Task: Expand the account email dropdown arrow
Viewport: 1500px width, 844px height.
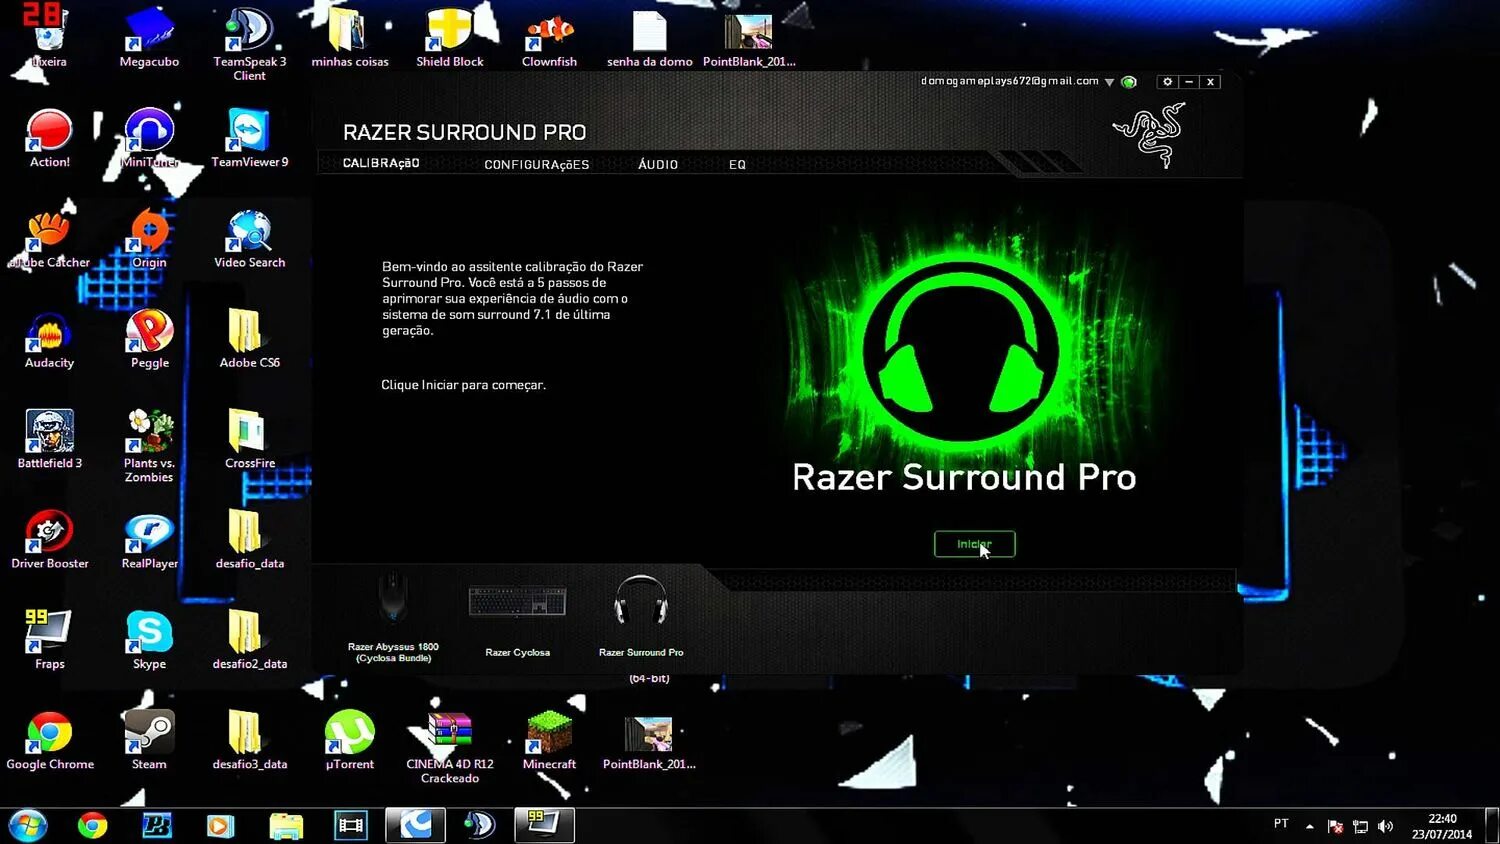Action: pyautogui.click(x=1109, y=82)
